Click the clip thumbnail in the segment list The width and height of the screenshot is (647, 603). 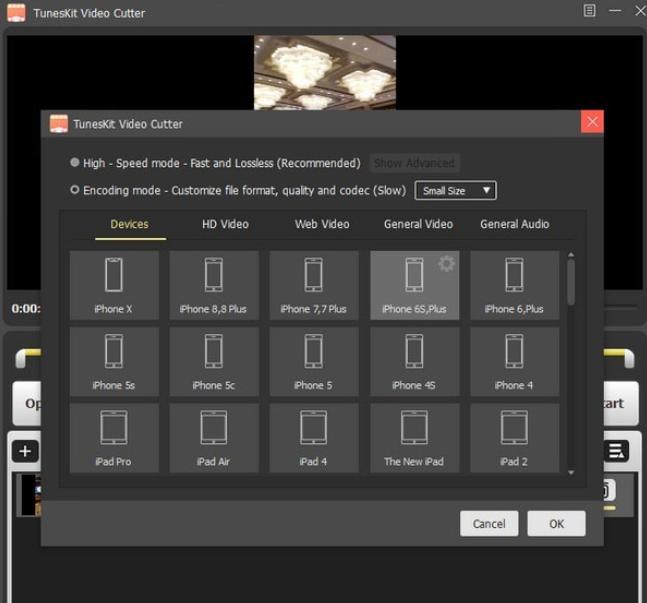(31, 495)
